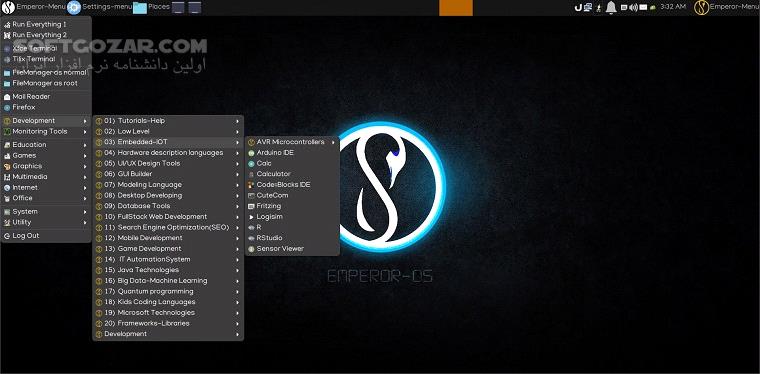Click the network computers icon in tray
760x374 pixels.
pos(588,7)
